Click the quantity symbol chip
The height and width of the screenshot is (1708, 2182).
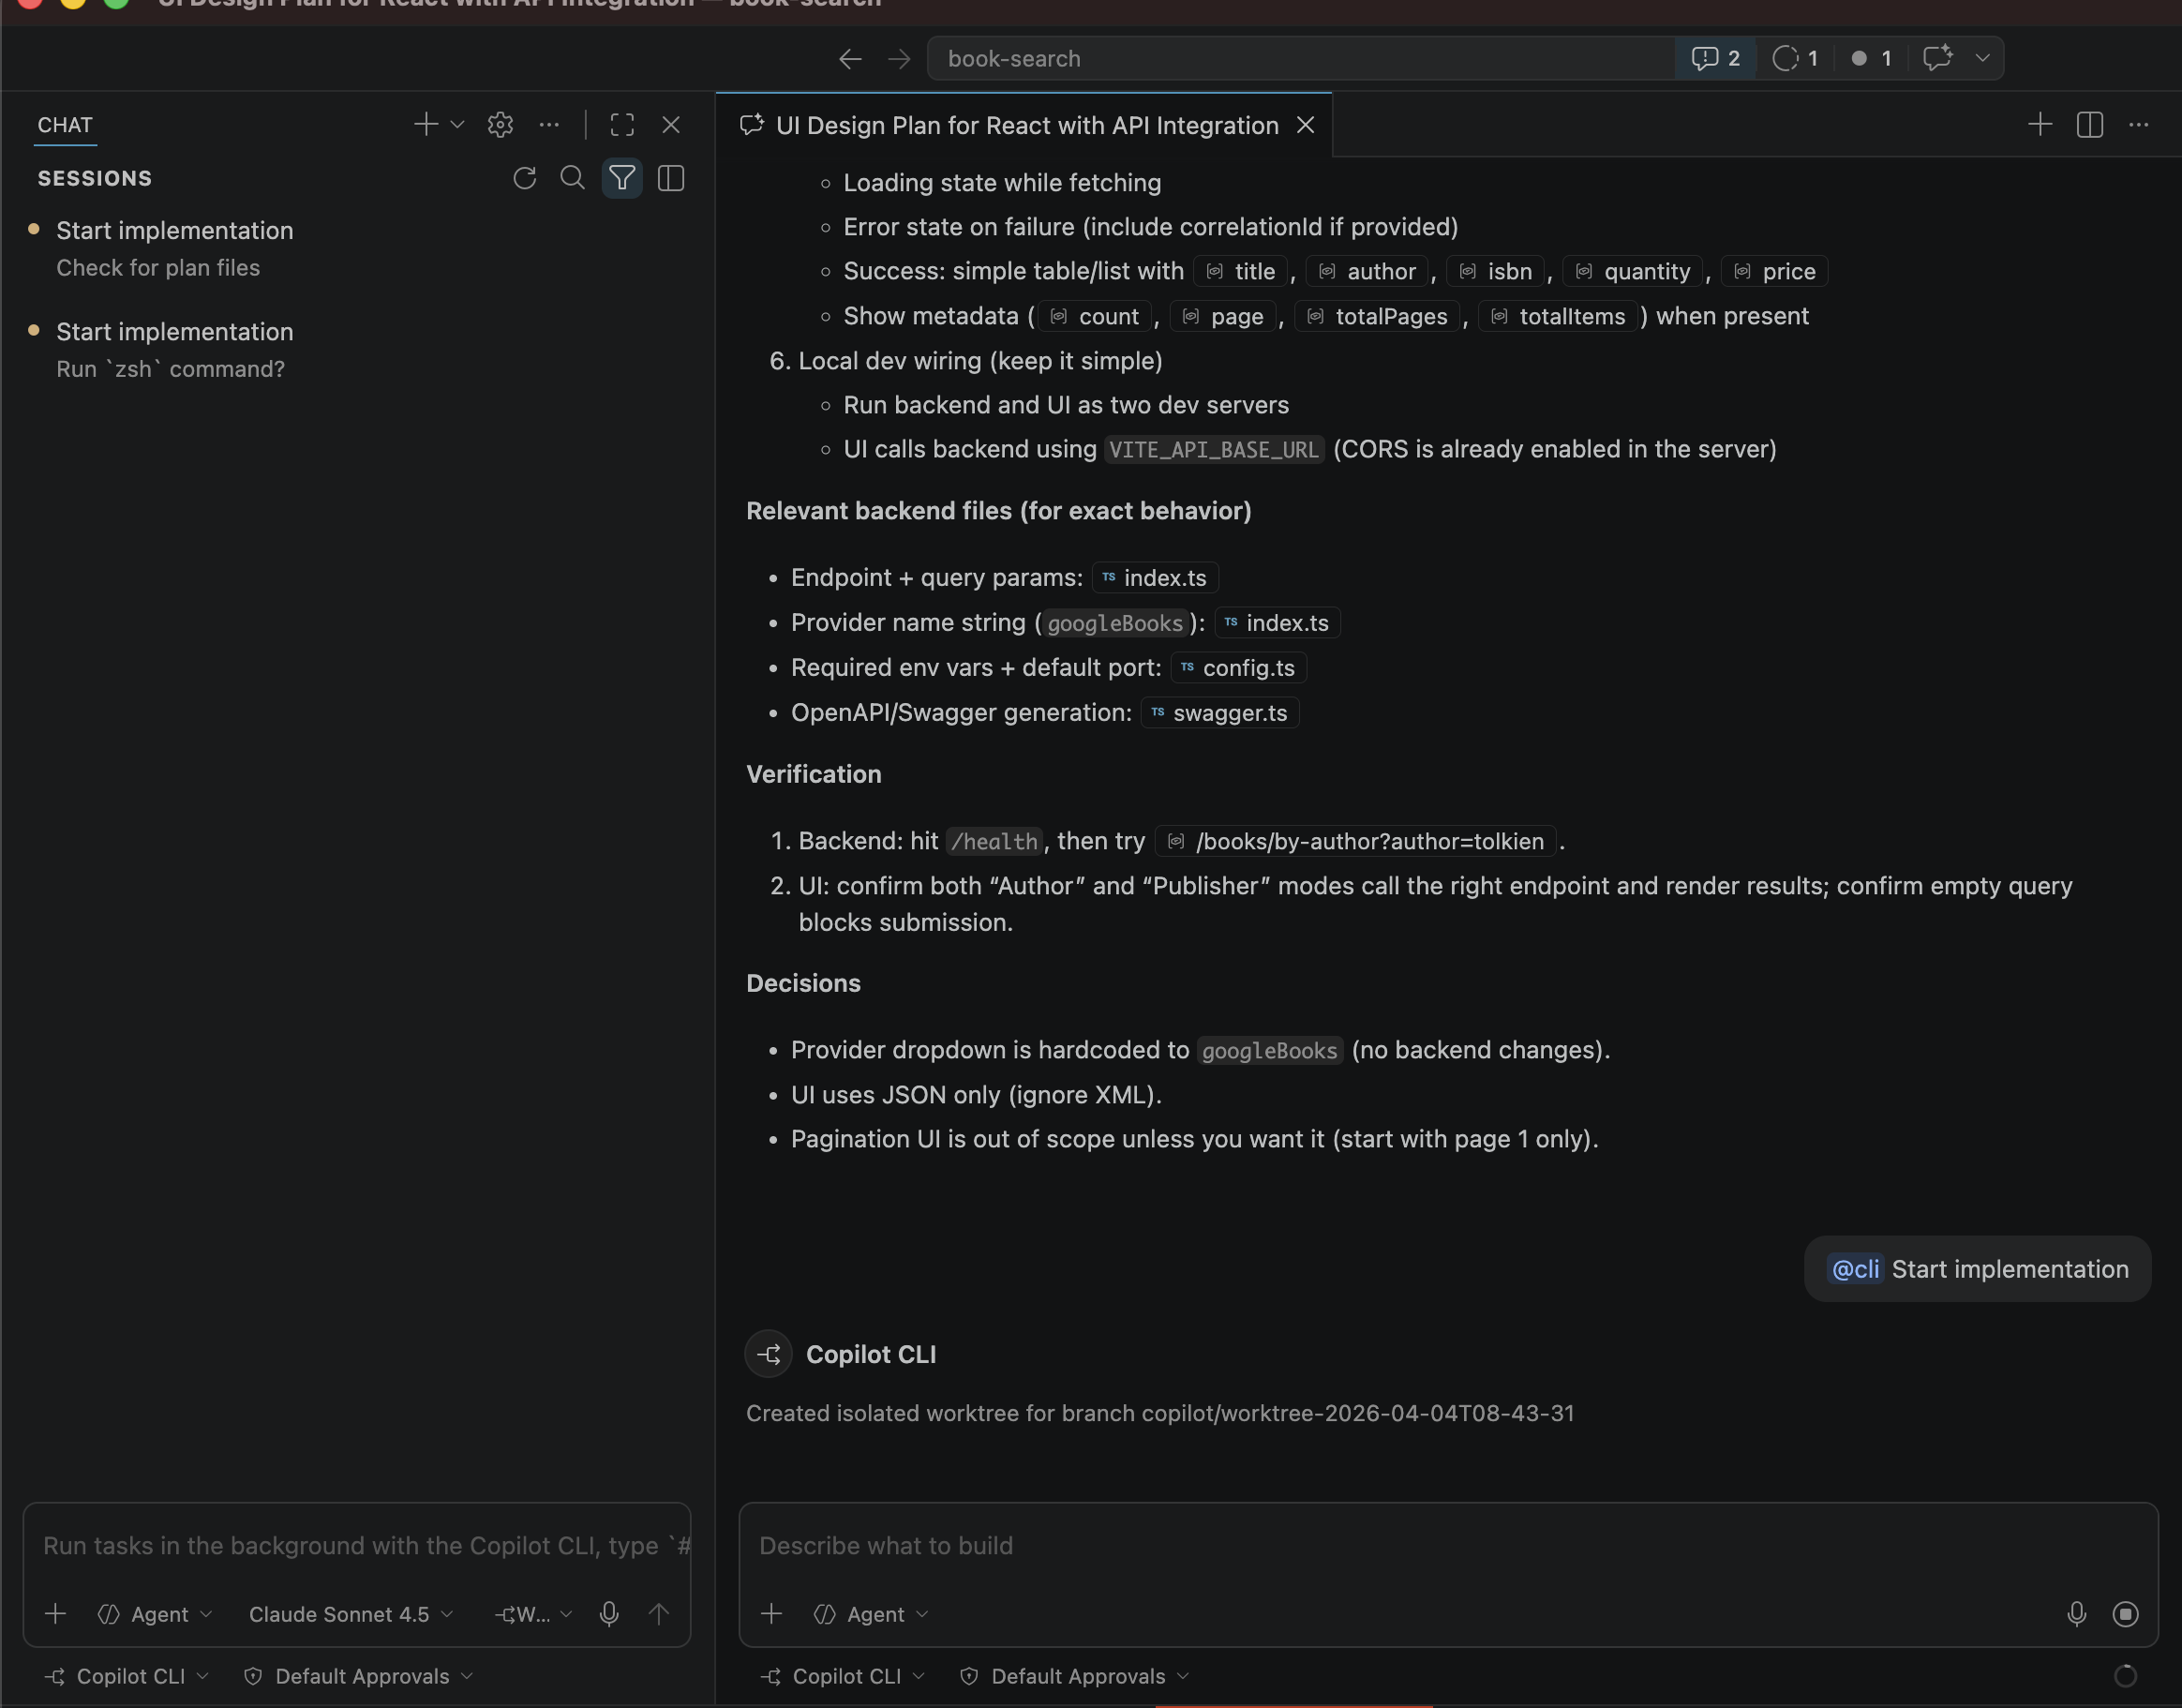click(1633, 271)
